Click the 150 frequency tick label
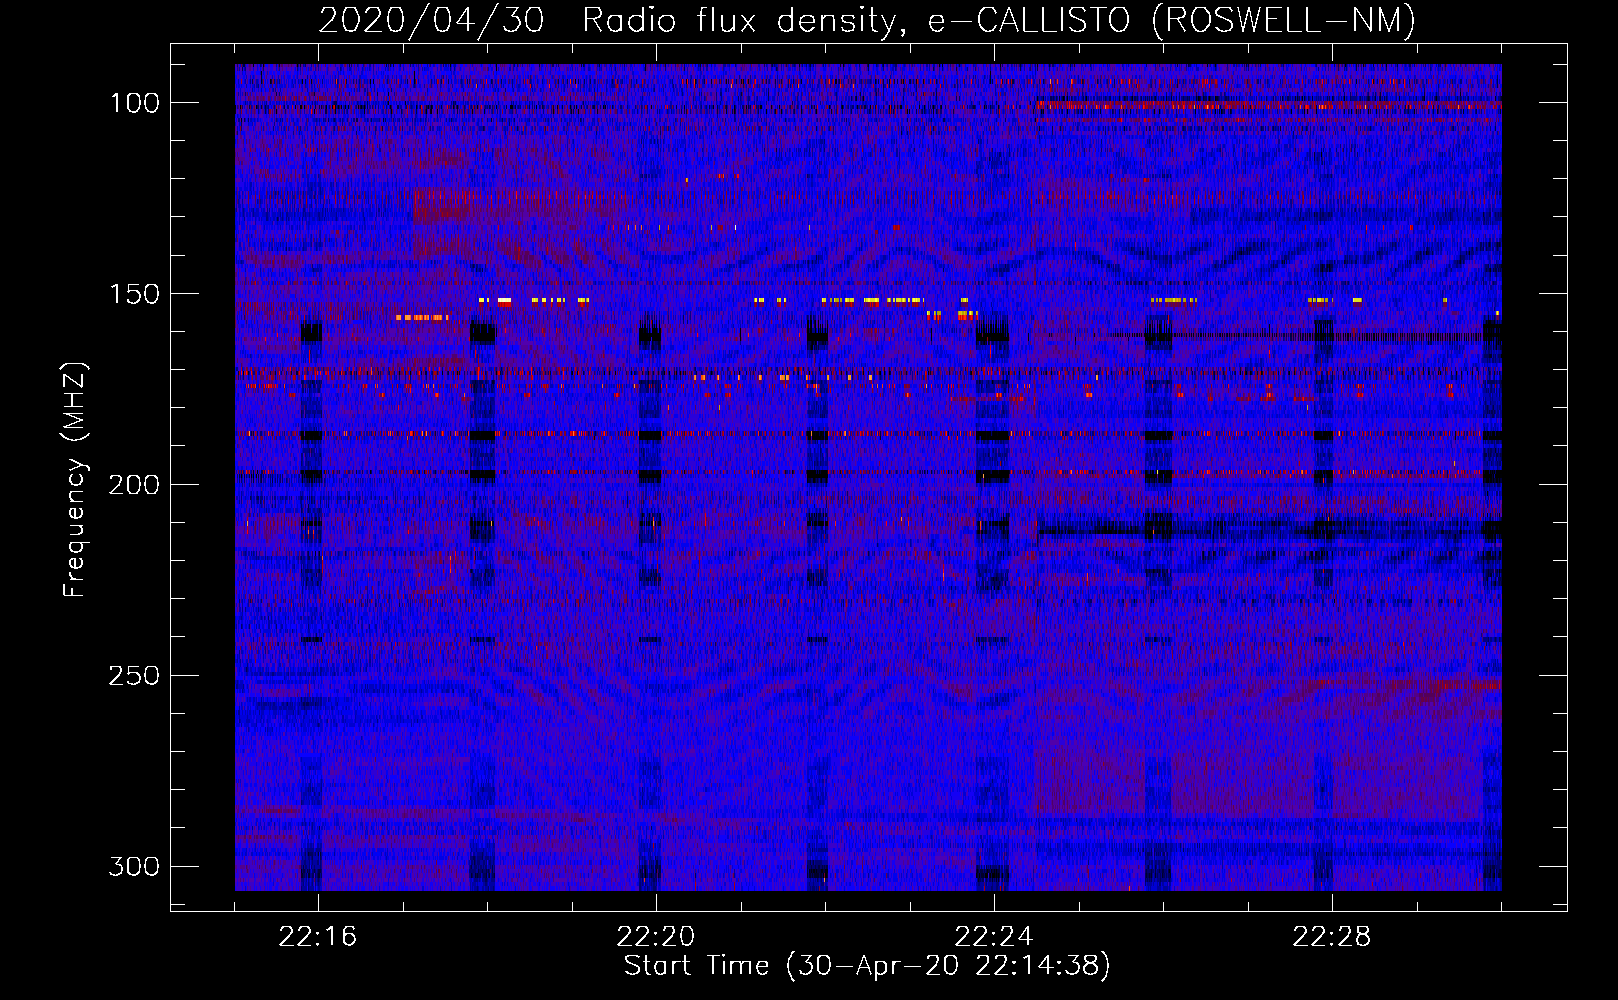This screenshot has height=1000, width=1618. [x=134, y=294]
